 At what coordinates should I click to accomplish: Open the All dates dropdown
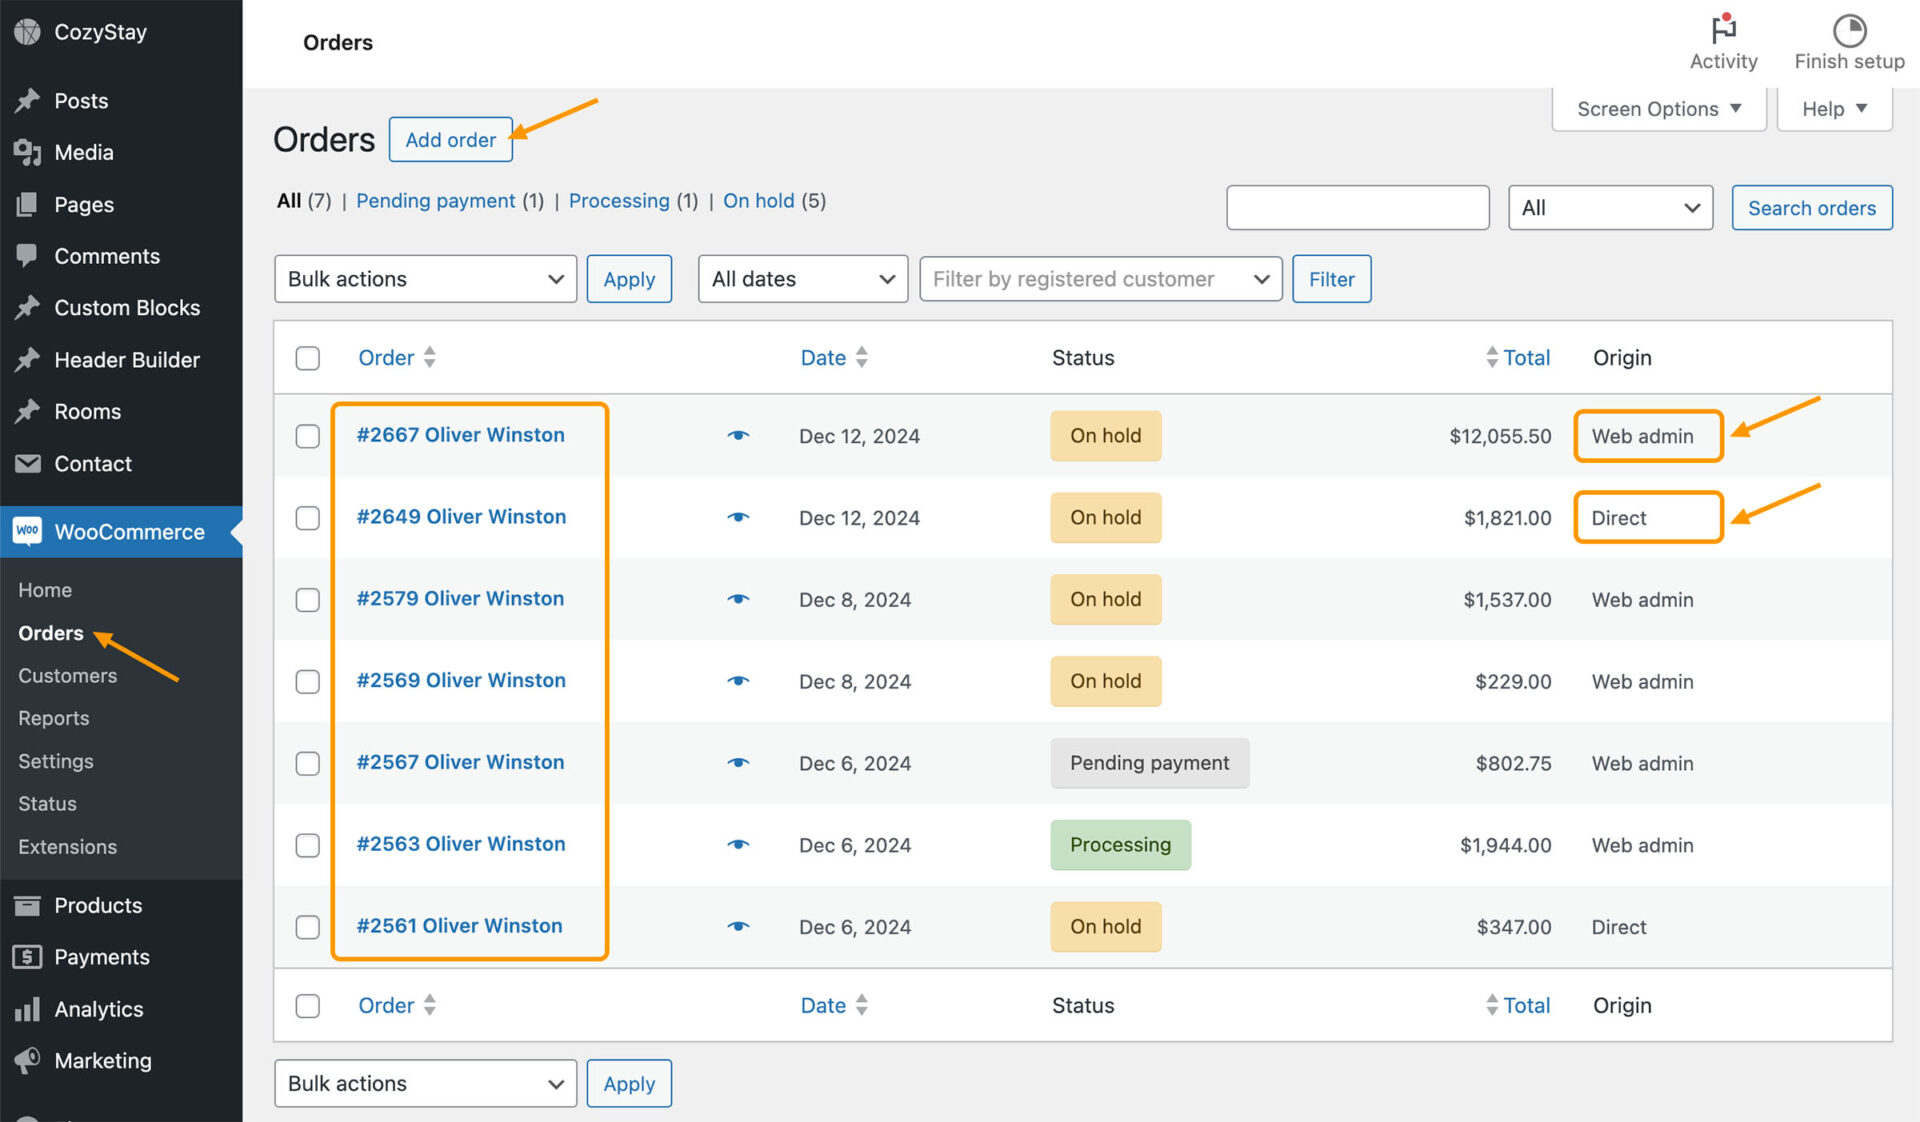coord(802,279)
